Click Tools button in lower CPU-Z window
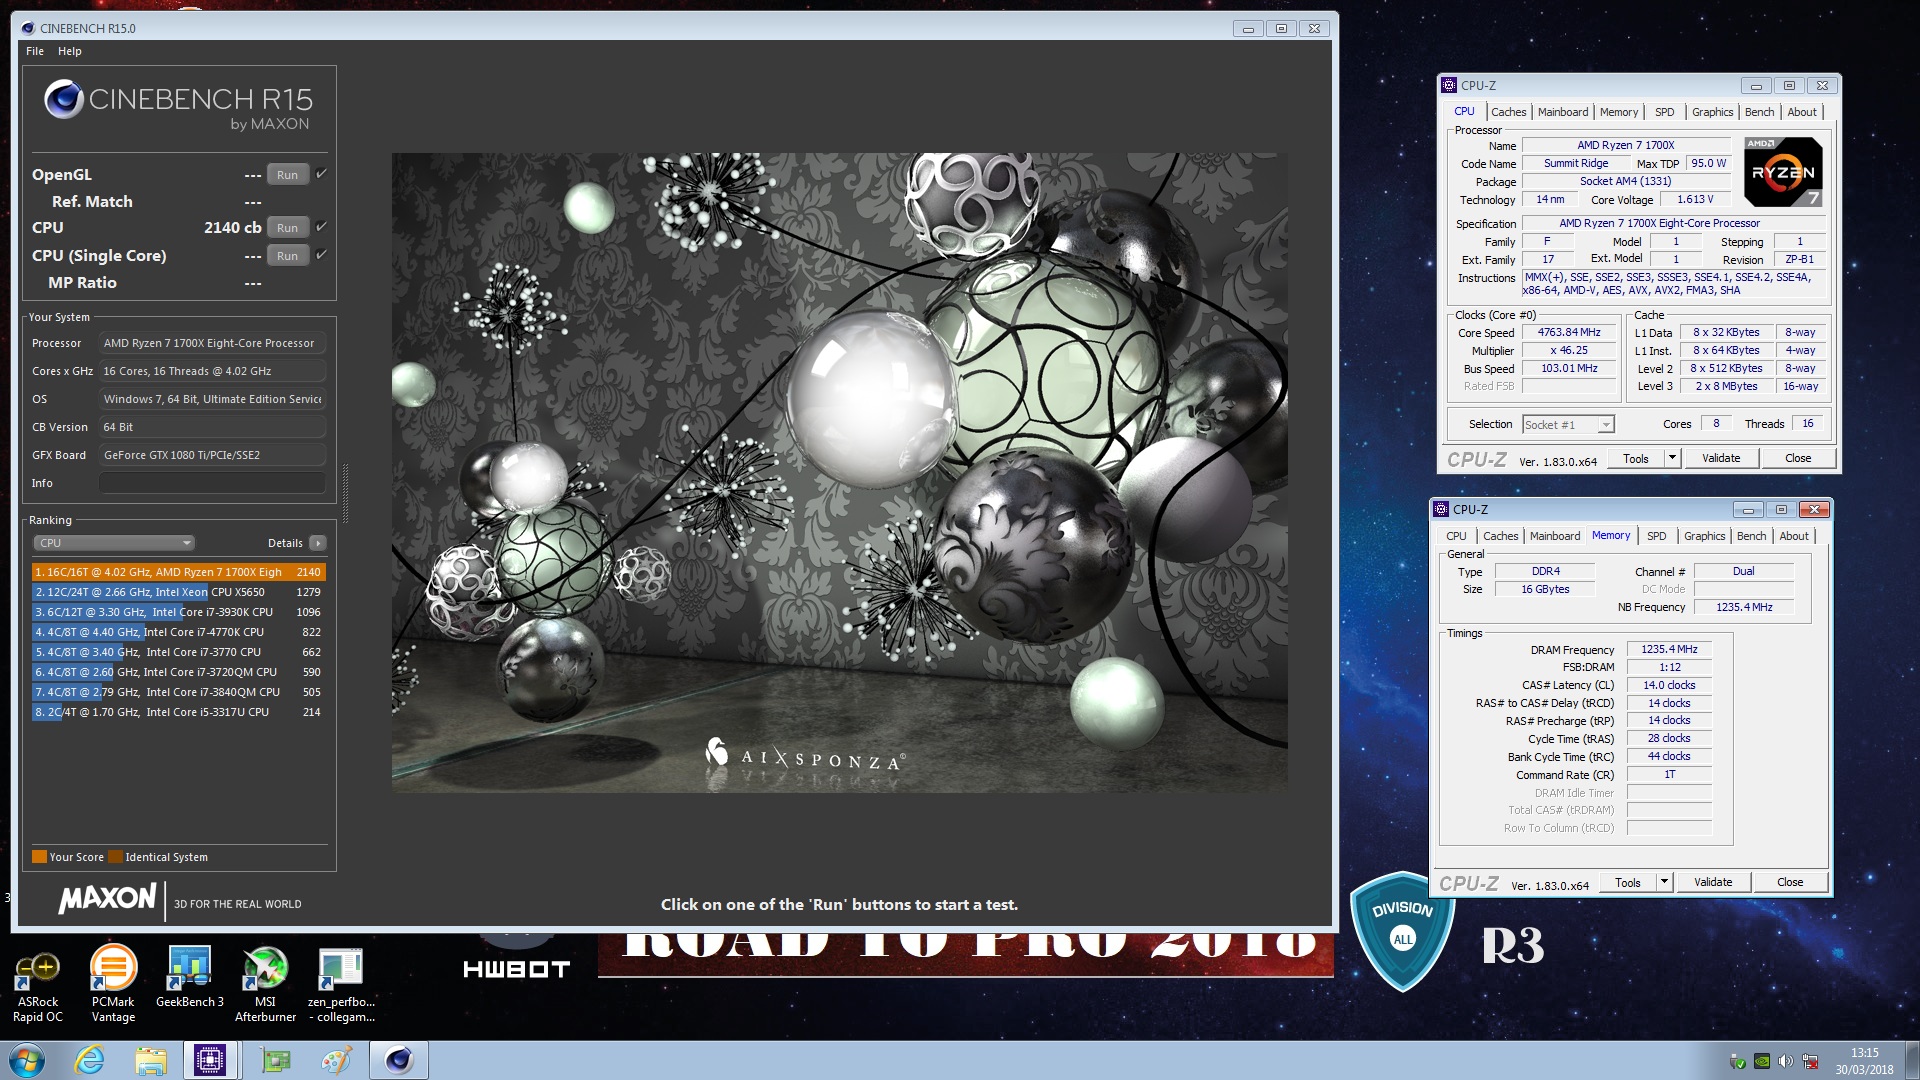1920x1080 pixels. pyautogui.click(x=1628, y=882)
